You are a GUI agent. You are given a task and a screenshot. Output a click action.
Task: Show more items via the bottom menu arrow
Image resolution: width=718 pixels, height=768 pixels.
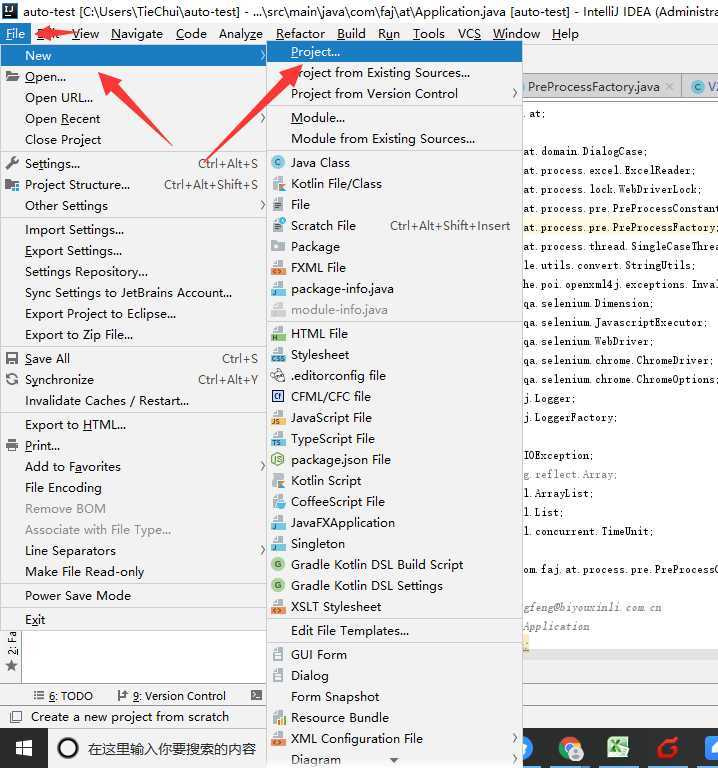pyautogui.click(x=394, y=760)
